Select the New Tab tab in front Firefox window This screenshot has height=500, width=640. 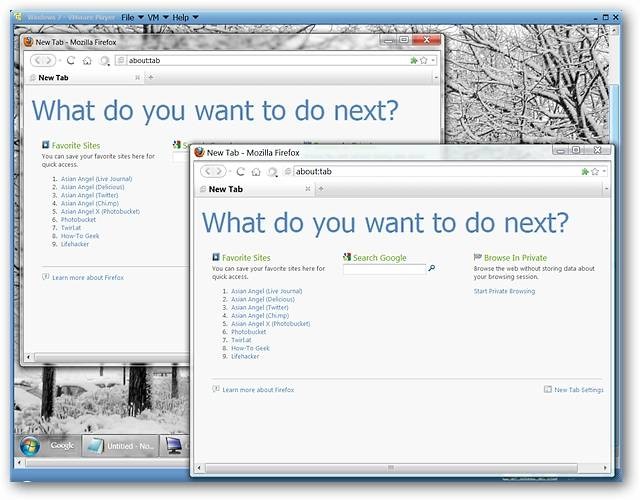(252, 189)
